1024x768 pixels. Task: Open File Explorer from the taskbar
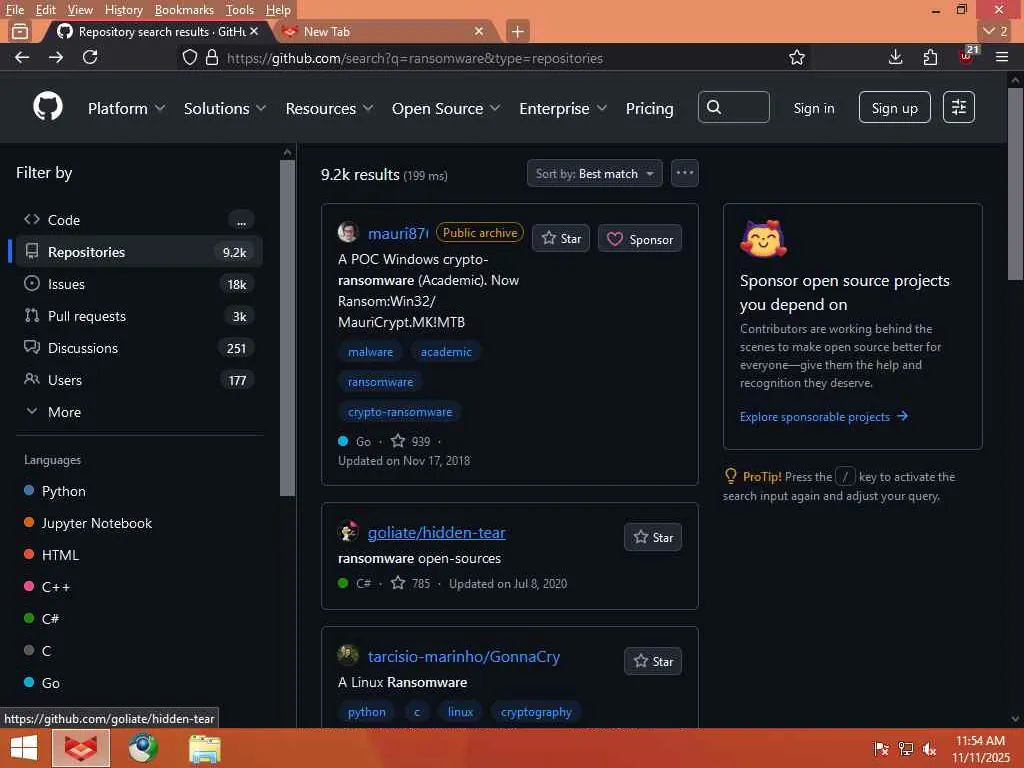click(x=205, y=748)
